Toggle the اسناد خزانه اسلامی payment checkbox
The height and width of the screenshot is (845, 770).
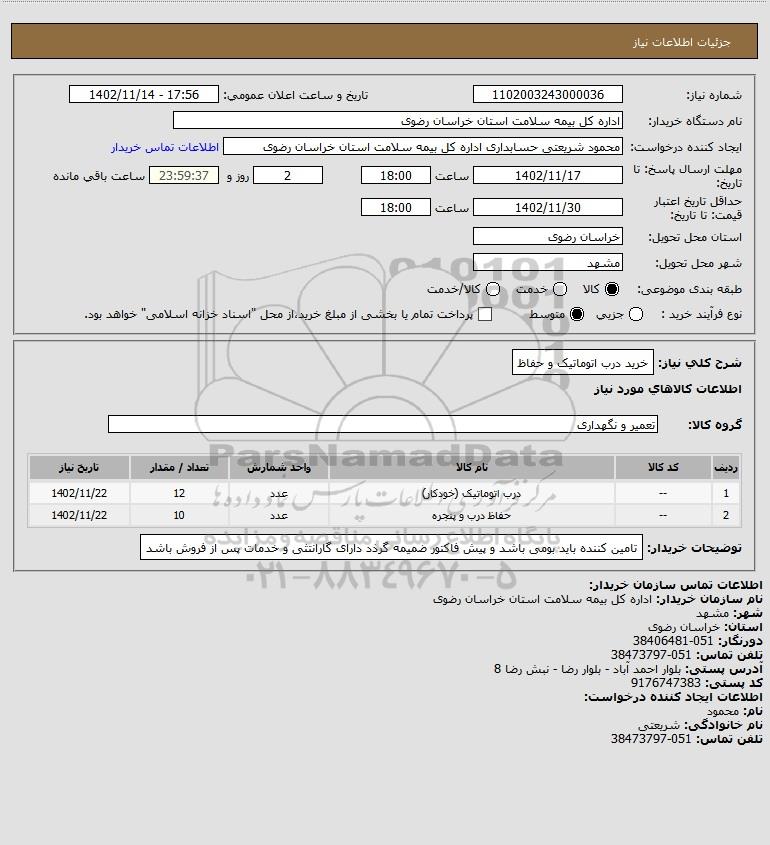coord(485,314)
